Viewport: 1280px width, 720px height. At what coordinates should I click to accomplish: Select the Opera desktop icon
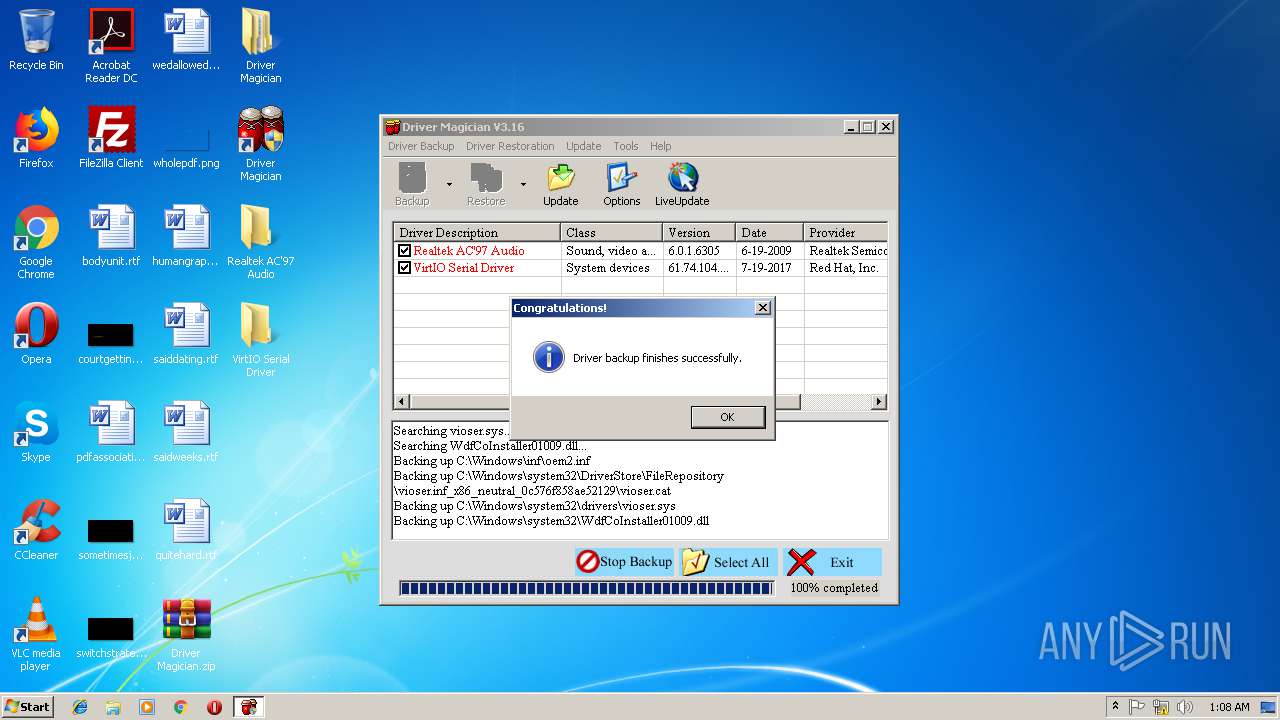click(x=36, y=334)
